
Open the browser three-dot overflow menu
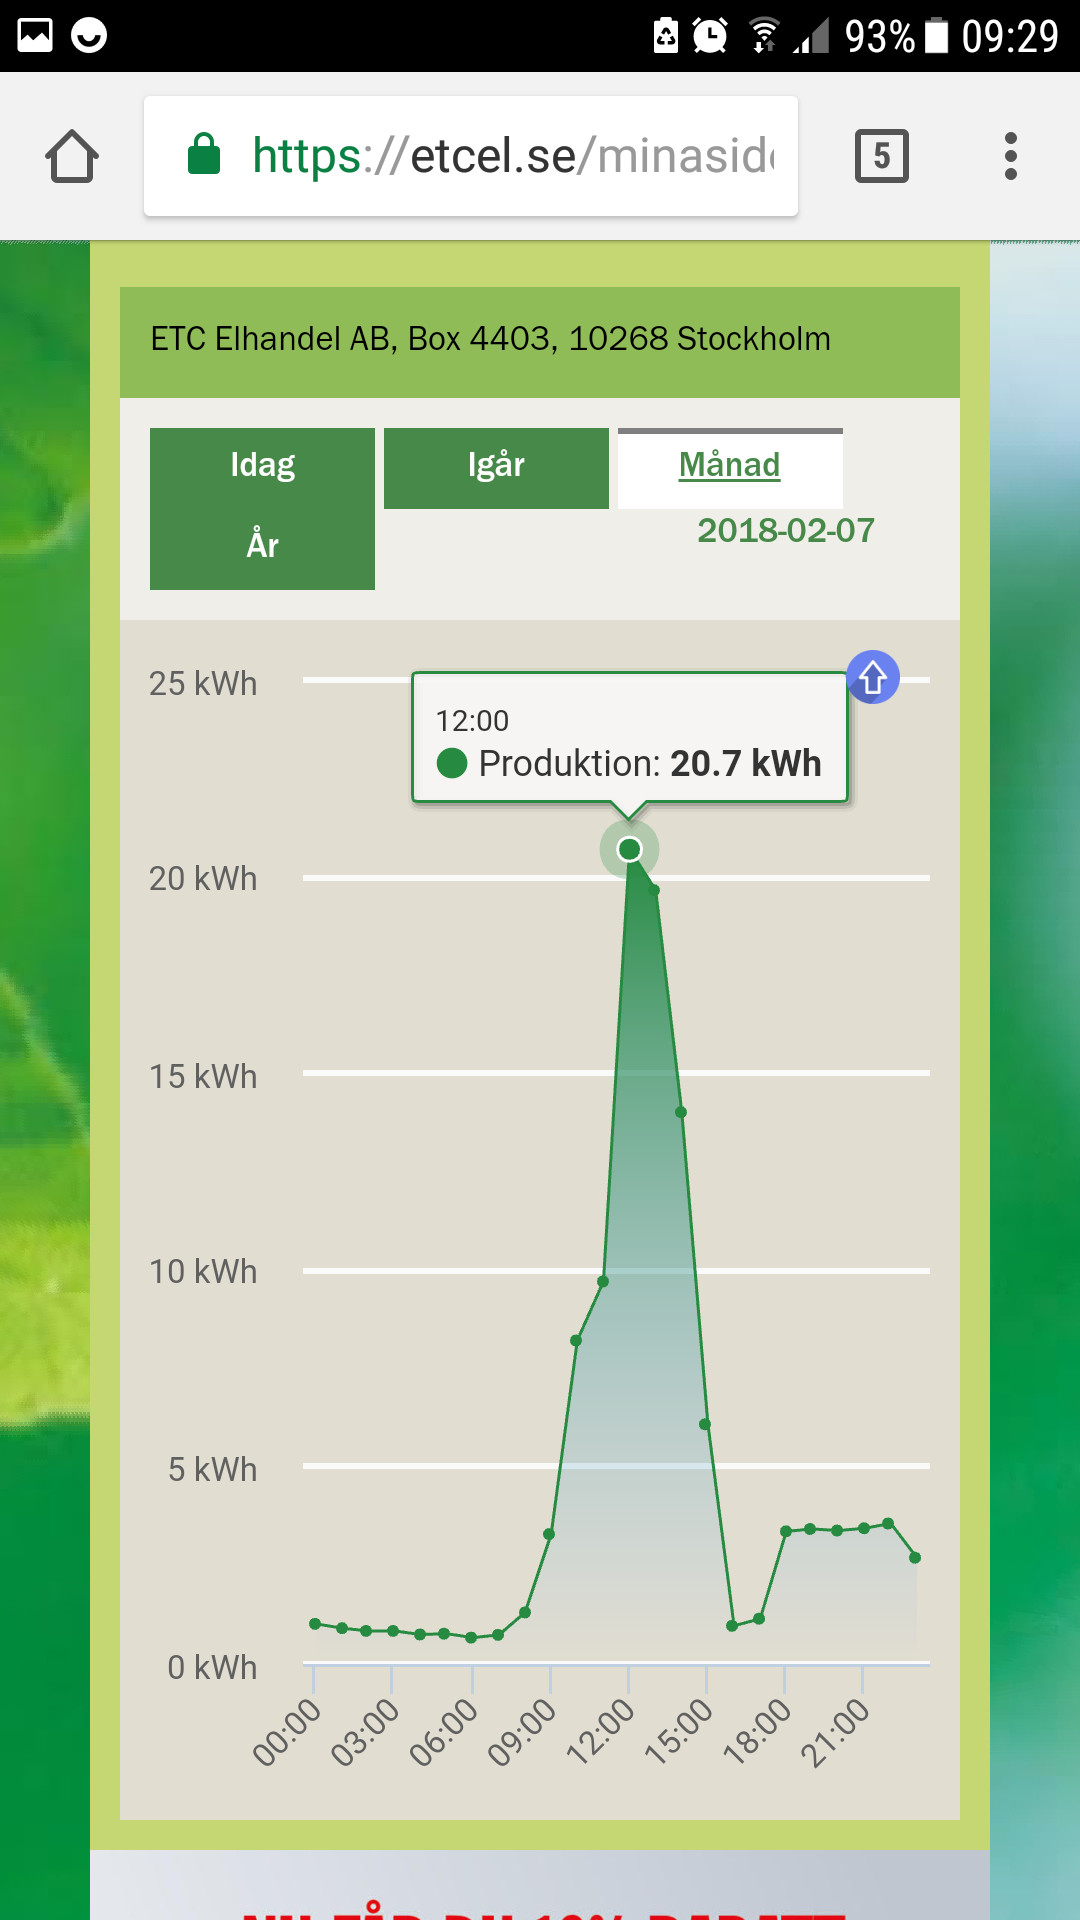[x=1010, y=156]
